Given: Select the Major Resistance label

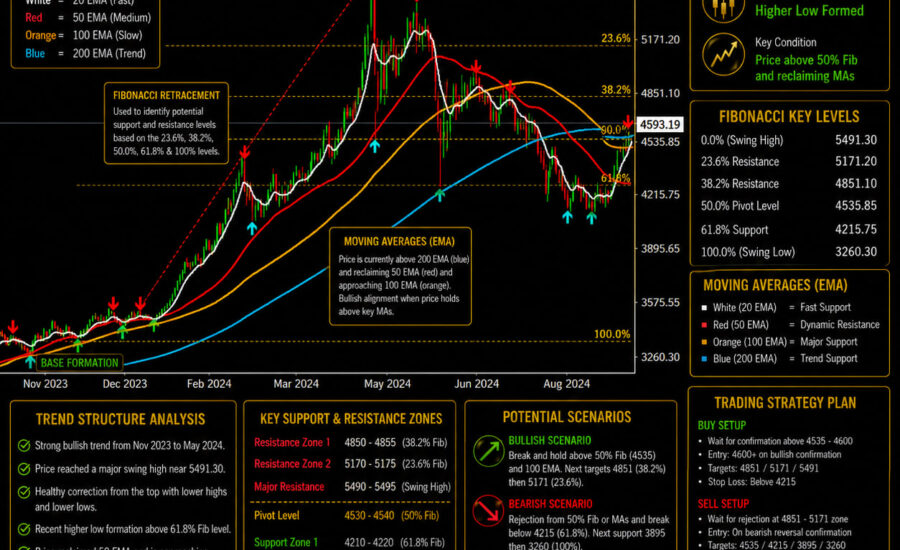Looking at the screenshot, I should tap(289, 487).
